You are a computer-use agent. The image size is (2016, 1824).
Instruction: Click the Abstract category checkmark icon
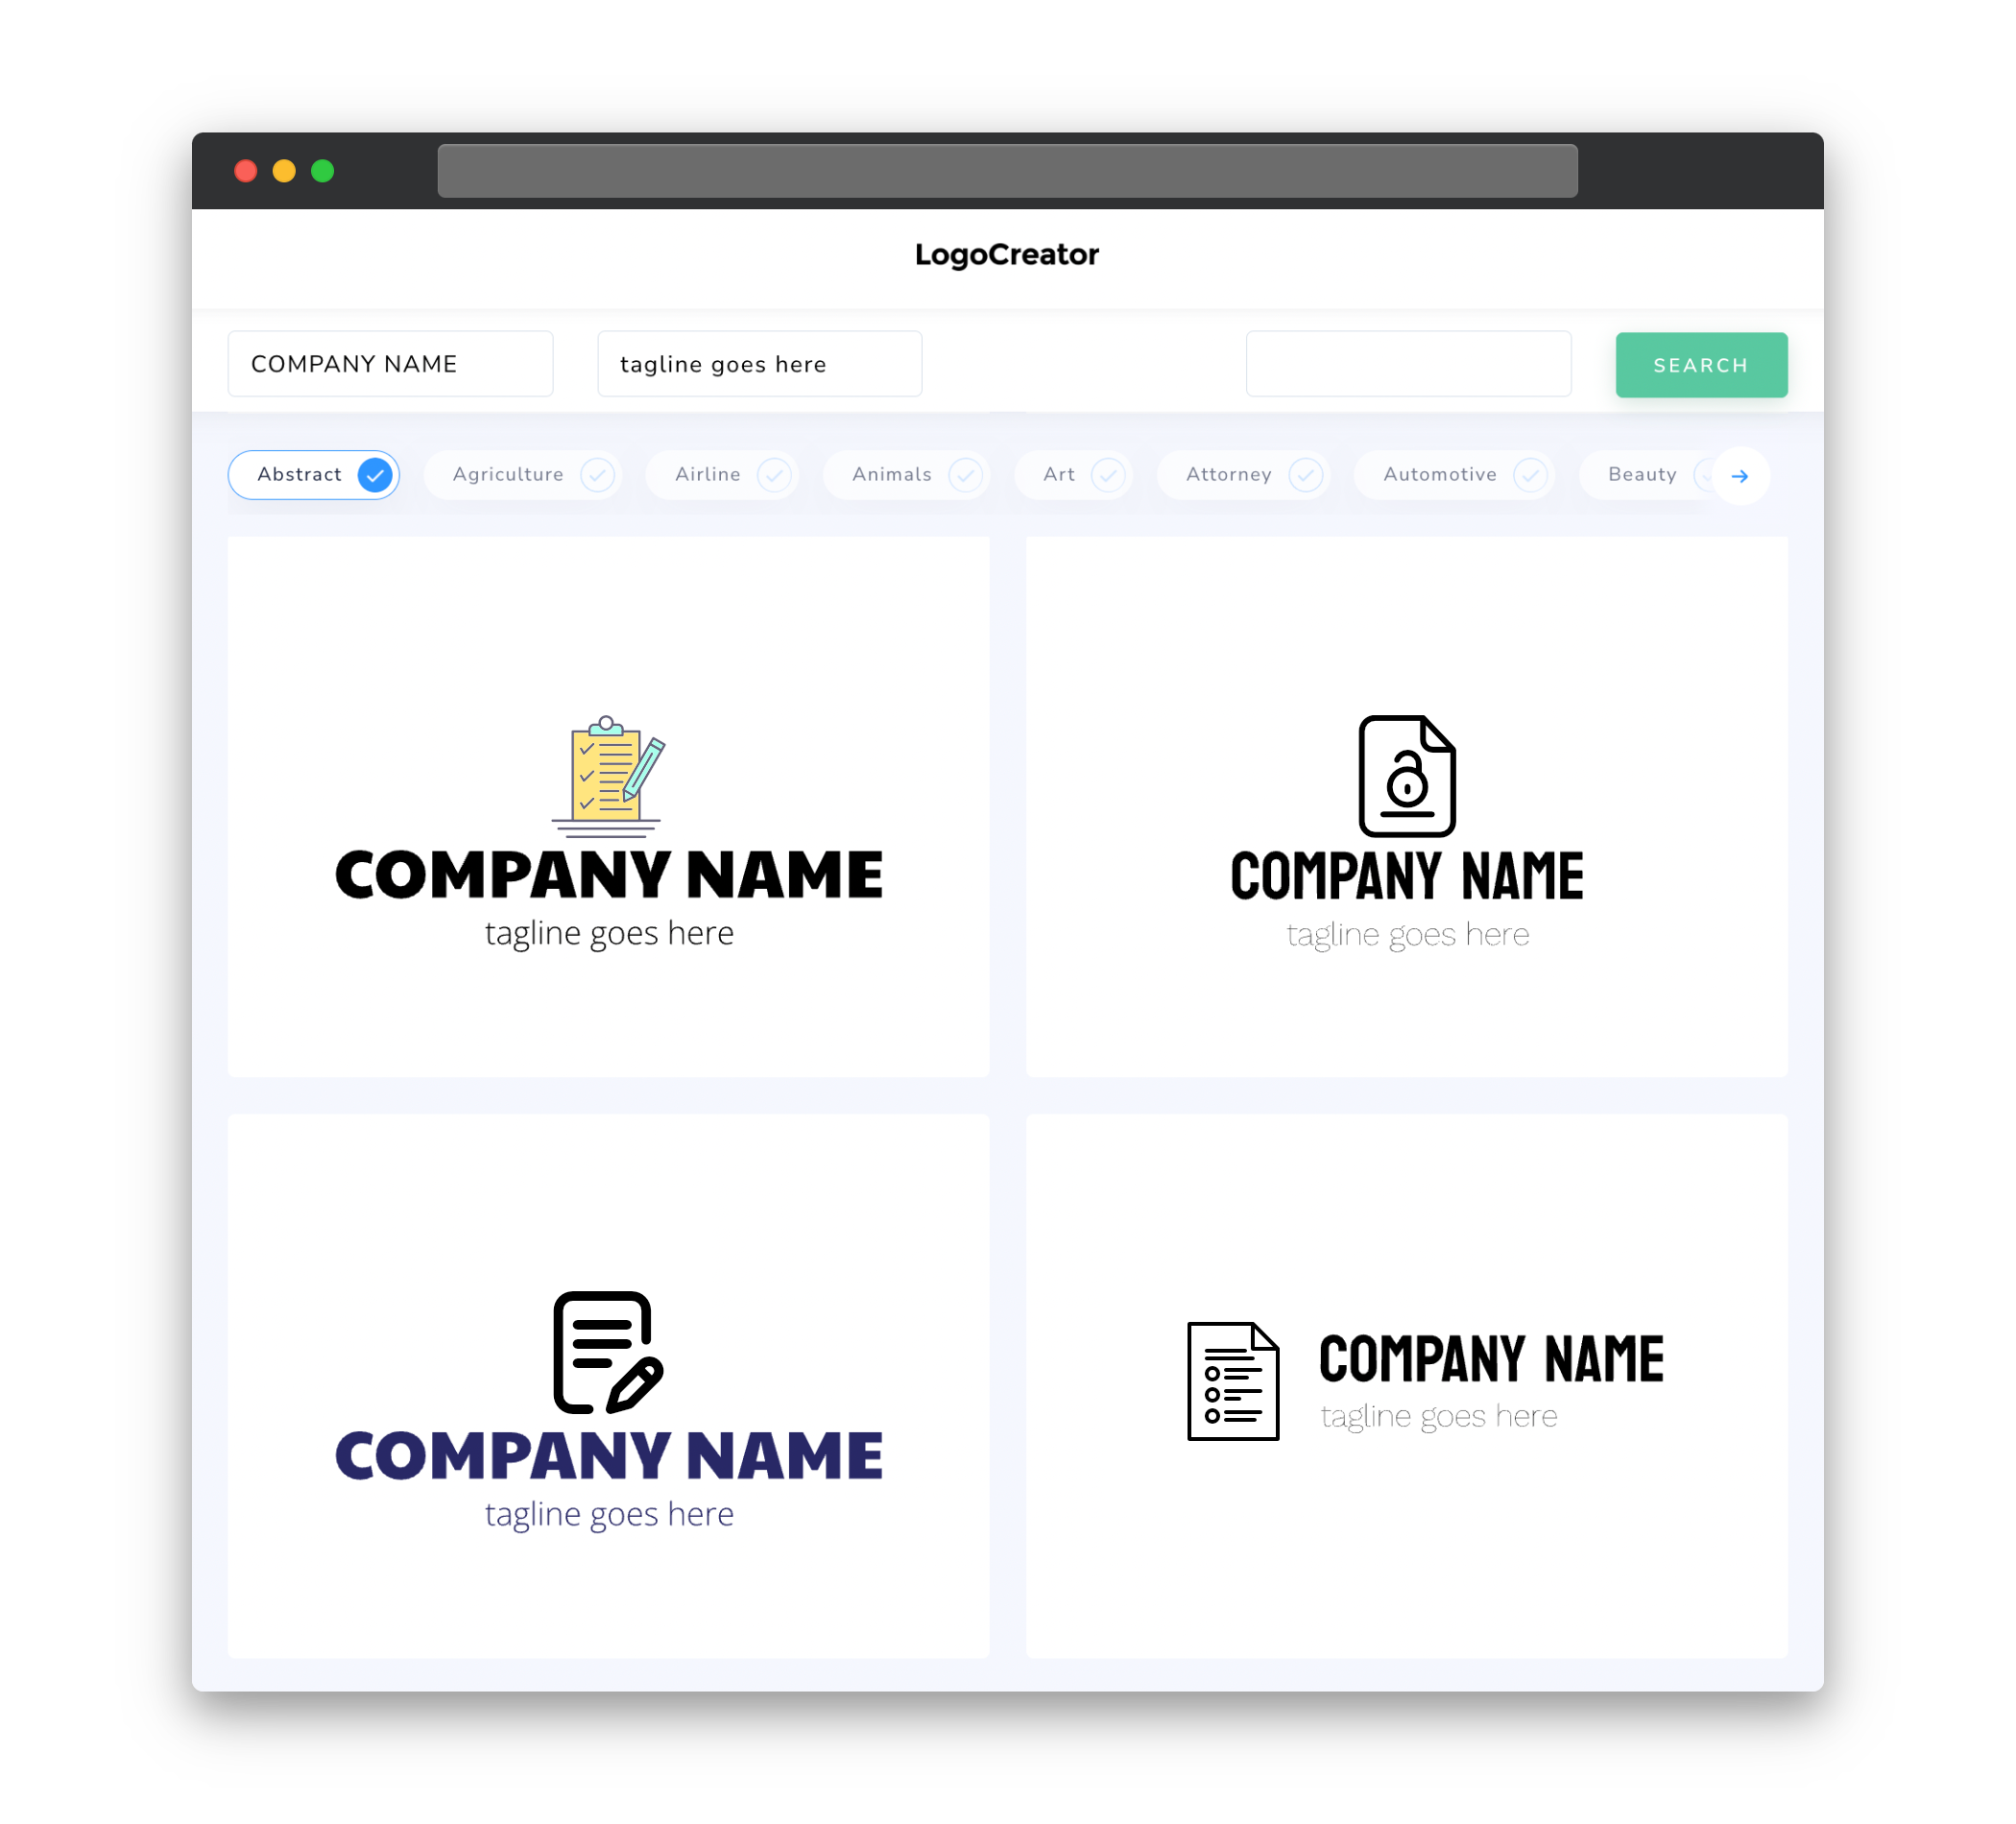(x=374, y=474)
